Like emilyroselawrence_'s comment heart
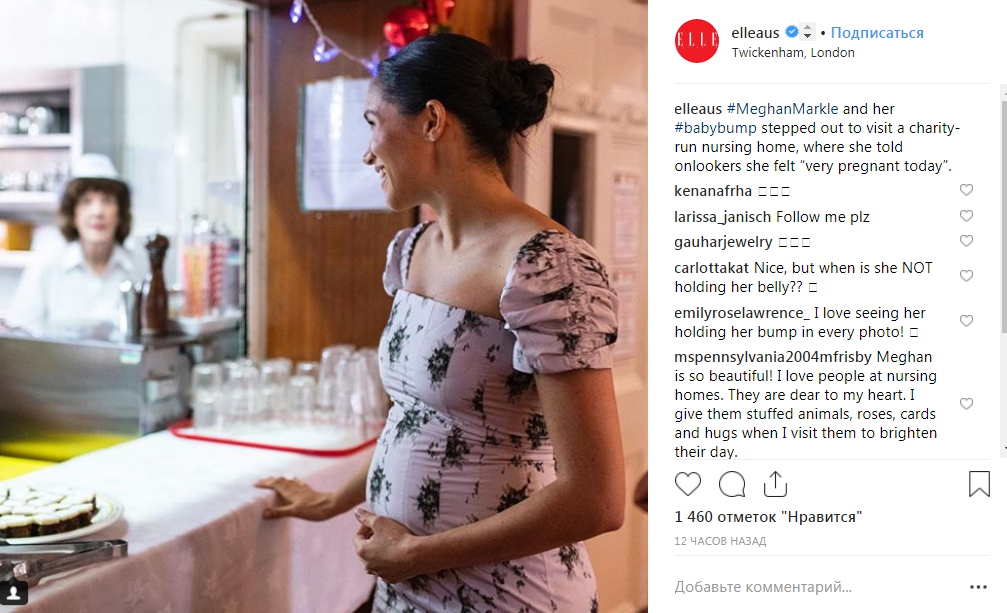This screenshot has width=1007, height=613. tap(966, 321)
